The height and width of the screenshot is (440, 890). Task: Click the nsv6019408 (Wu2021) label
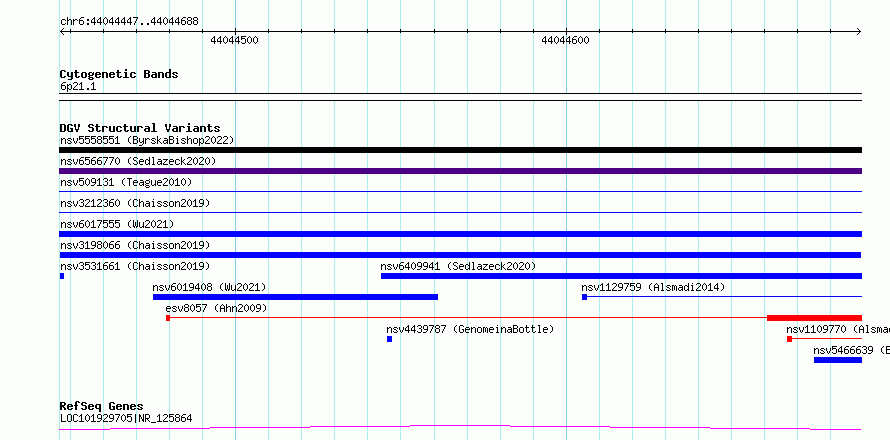(x=209, y=287)
